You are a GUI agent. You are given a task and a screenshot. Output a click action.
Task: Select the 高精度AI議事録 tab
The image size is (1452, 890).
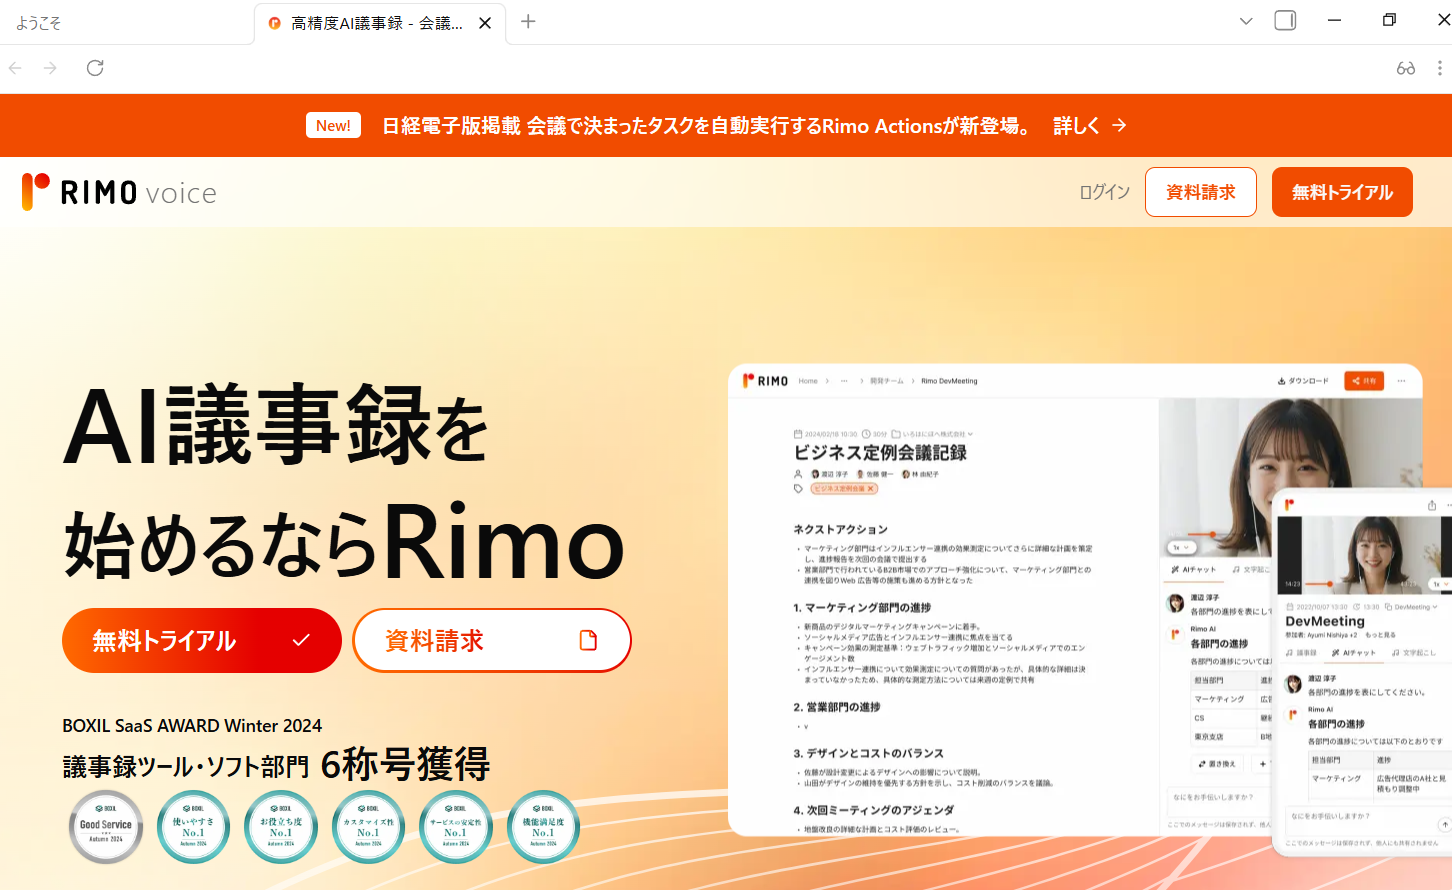coord(380,23)
